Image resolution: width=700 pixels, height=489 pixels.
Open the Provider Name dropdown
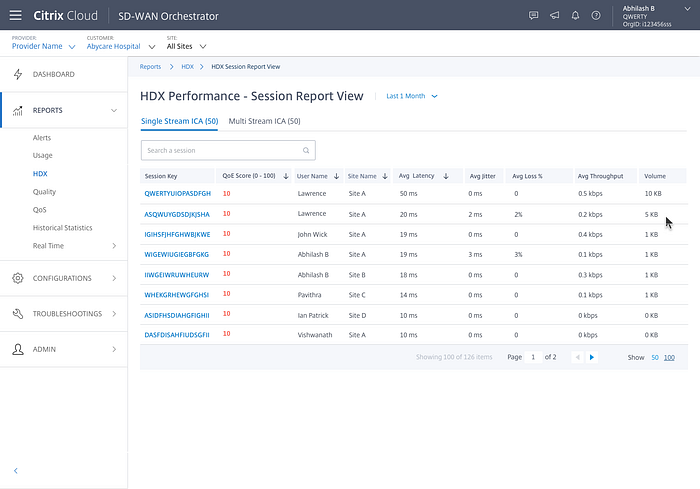[x=43, y=46]
